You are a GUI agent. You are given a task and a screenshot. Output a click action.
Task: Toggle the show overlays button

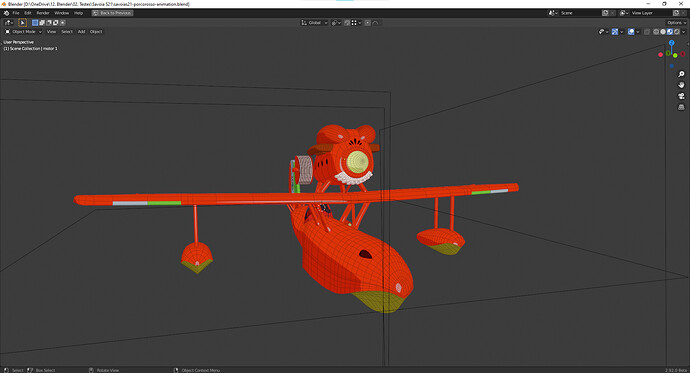point(631,32)
